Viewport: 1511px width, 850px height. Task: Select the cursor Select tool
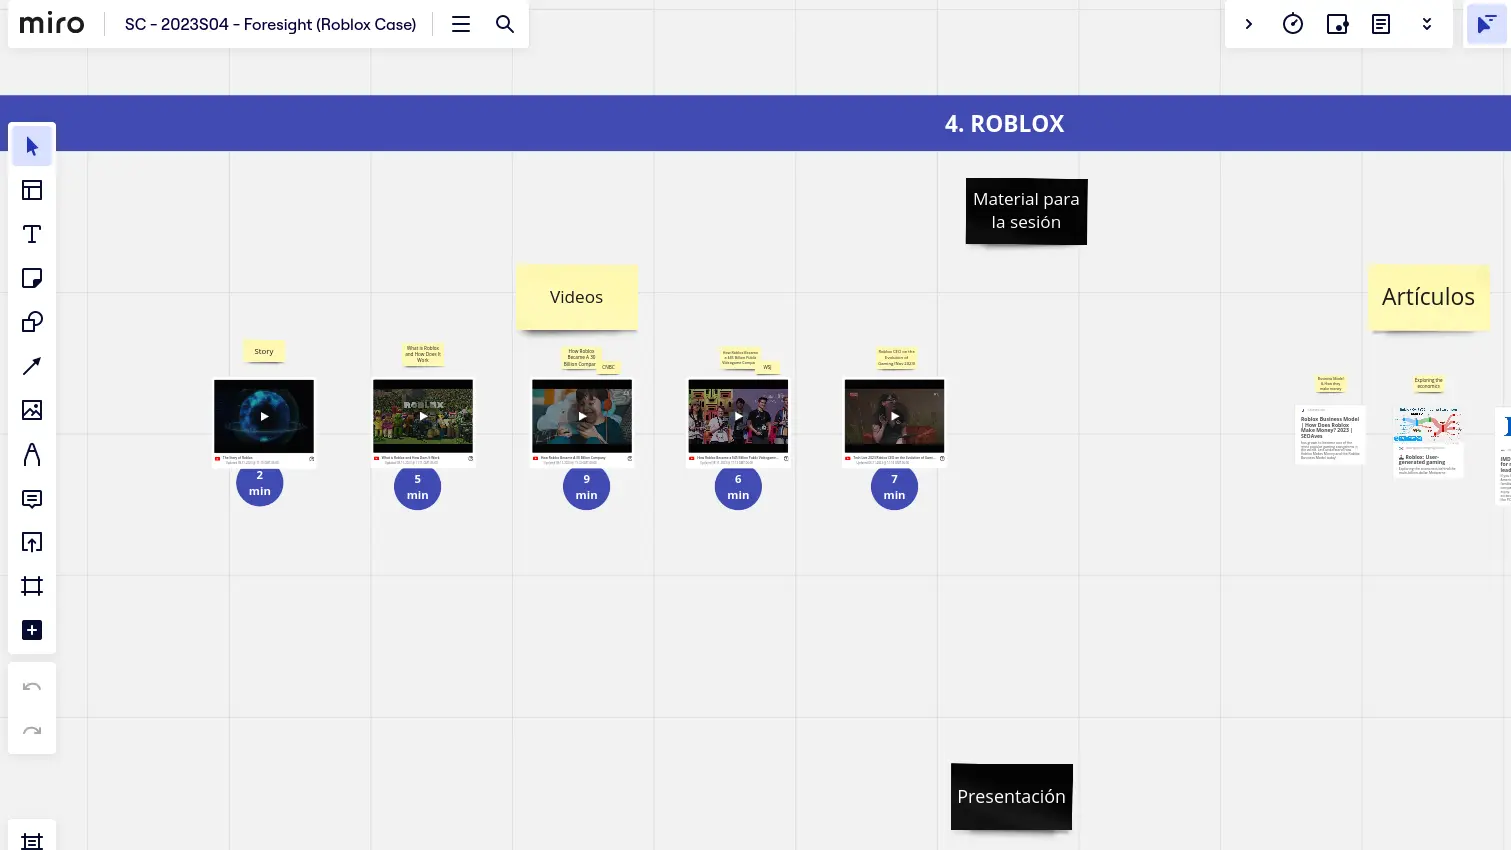[x=32, y=146]
